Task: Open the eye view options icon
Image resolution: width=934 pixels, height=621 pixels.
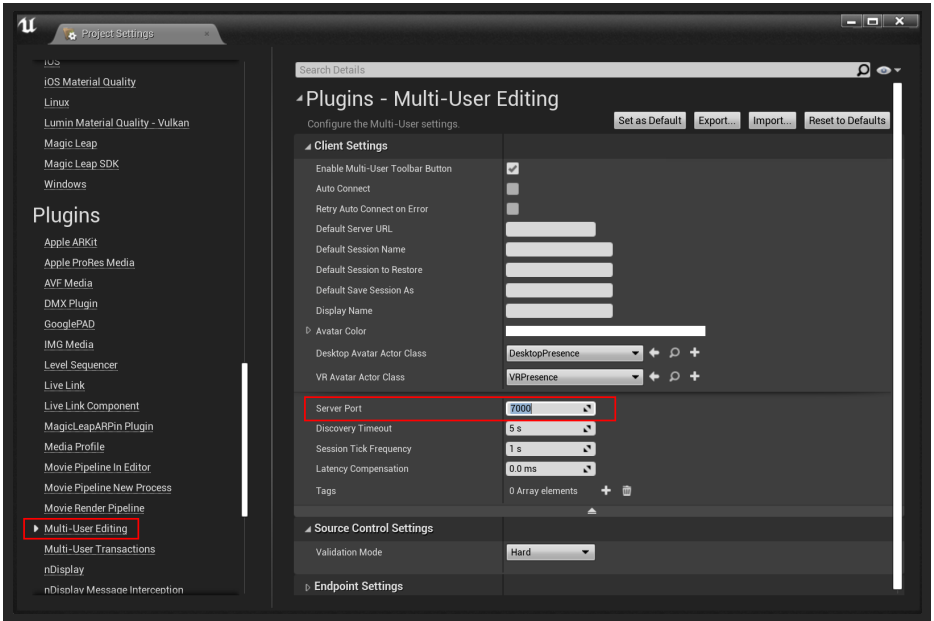Action: click(888, 70)
